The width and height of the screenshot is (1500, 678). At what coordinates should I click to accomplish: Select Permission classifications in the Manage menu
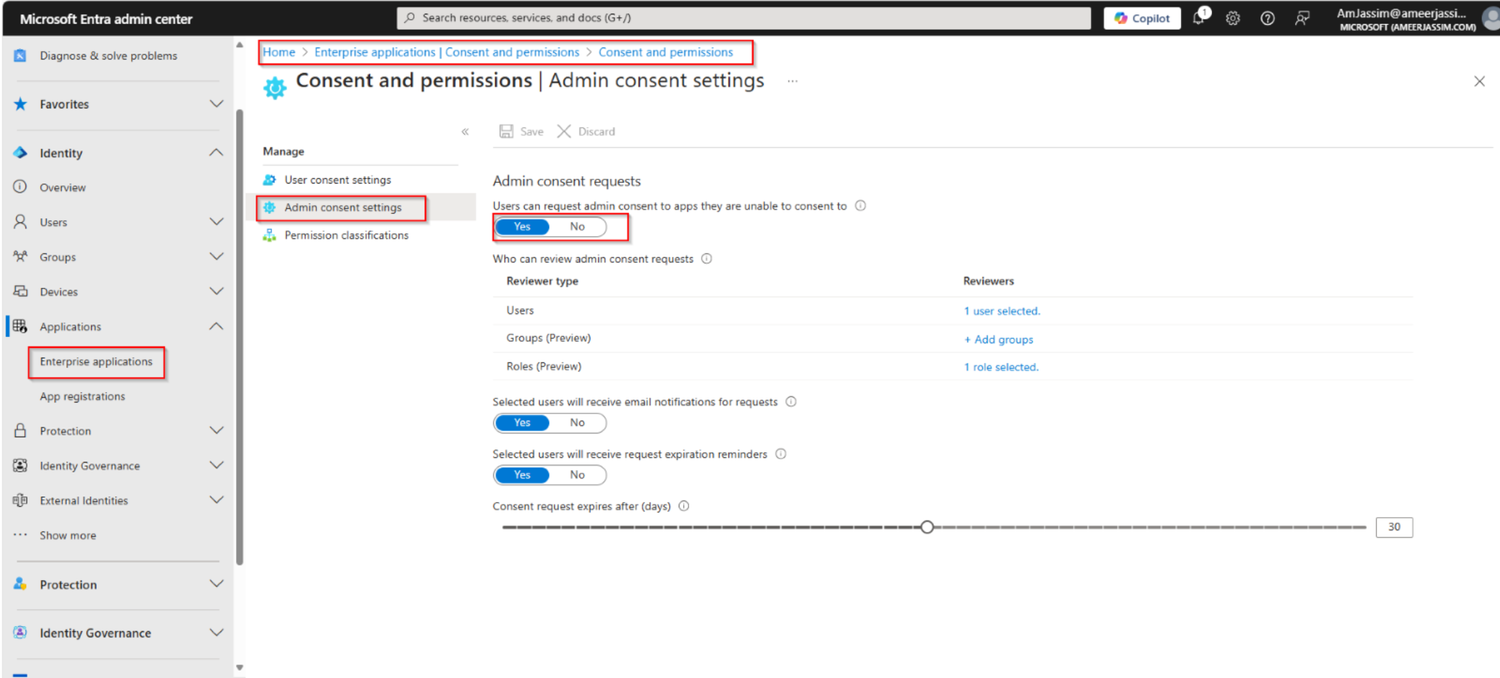347,235
